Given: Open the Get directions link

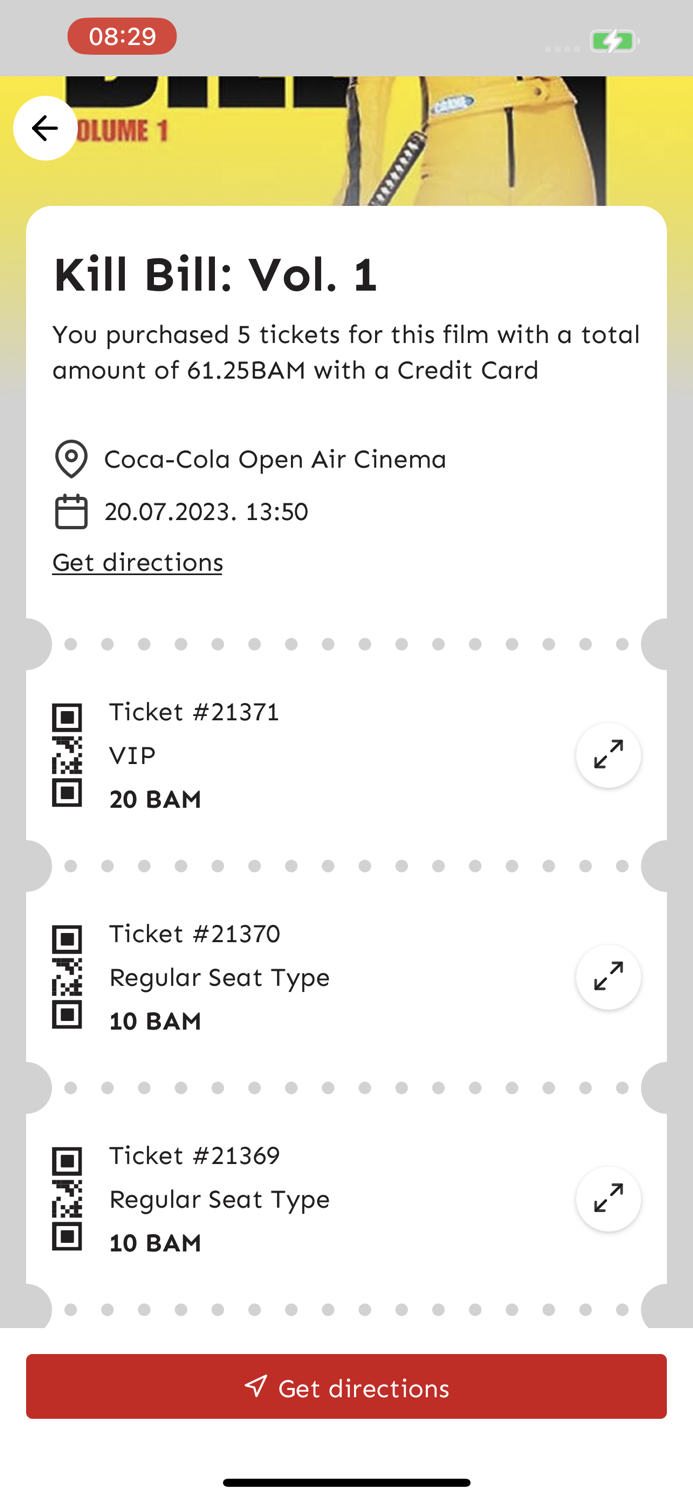Looking at the screenshot, I should click(137, 562).
